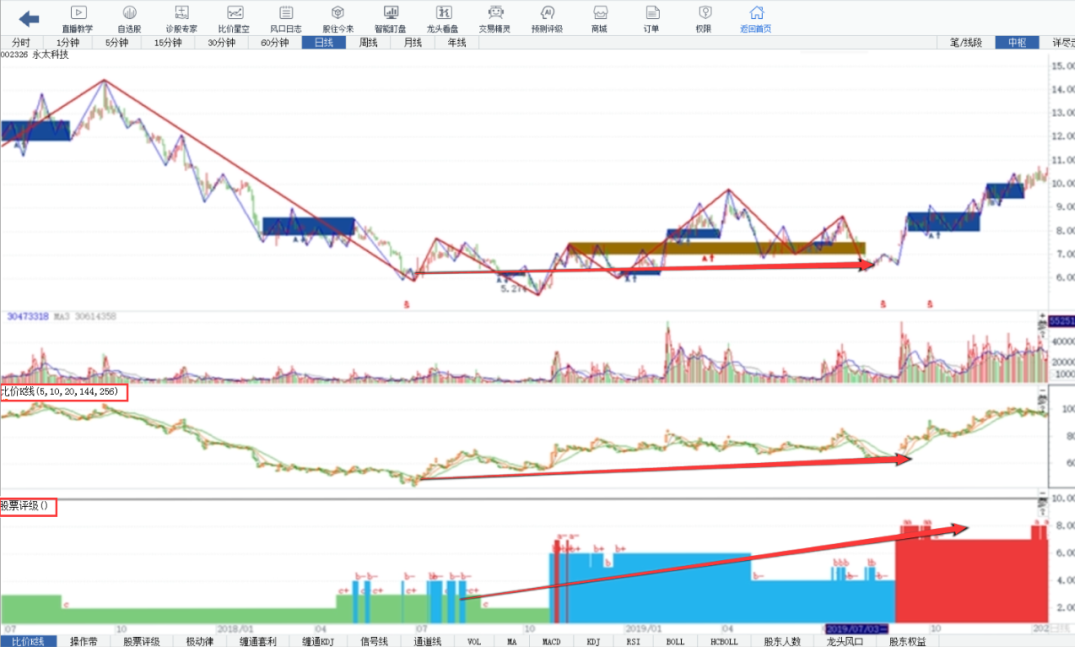Switch to the 股东人数 bottom tab
This screenshot has width=1075, height=647.
[x=783, y=641]
